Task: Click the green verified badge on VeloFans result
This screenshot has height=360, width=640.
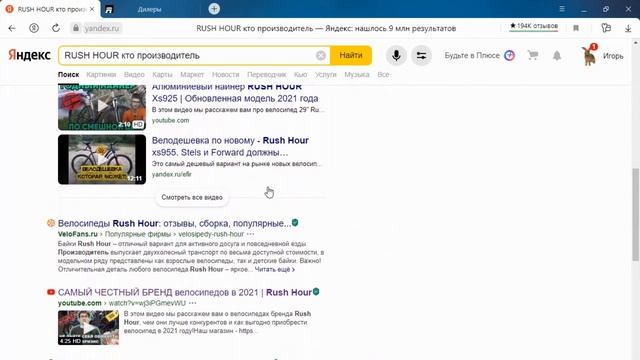Action: (x=295, y=222)
